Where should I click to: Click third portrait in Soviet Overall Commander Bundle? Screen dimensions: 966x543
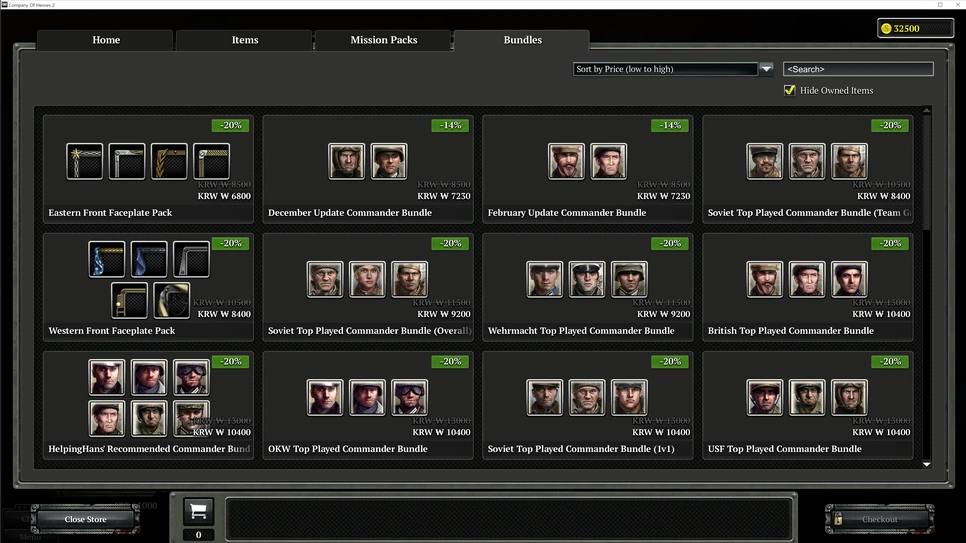point(409,279)
